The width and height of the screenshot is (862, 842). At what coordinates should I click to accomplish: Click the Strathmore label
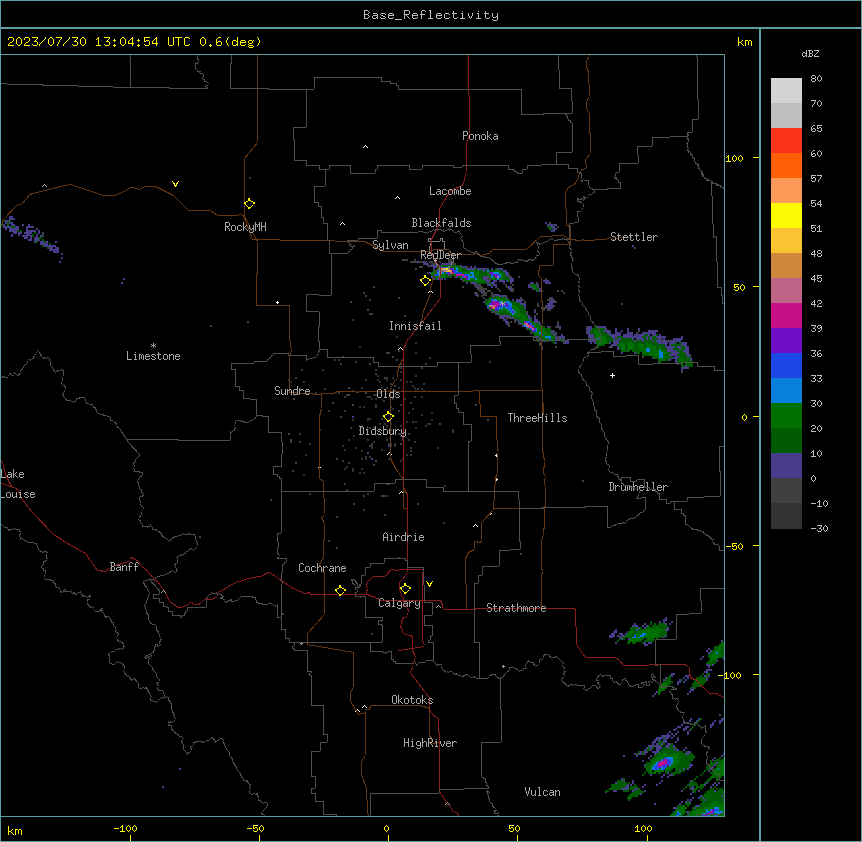(x=516, y=608)
